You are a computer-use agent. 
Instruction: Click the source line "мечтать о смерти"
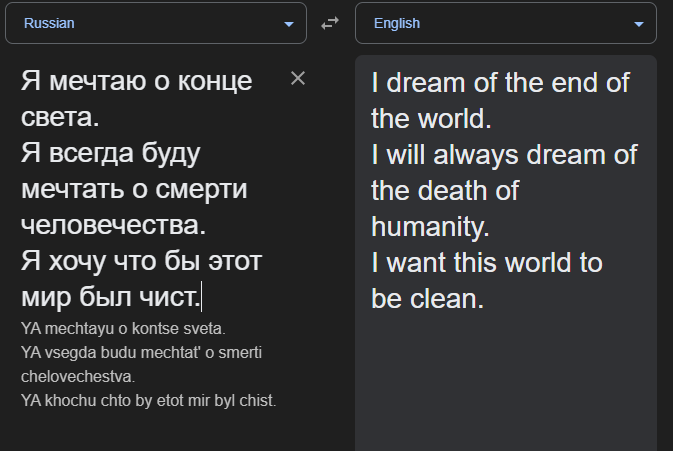point(134,189)
